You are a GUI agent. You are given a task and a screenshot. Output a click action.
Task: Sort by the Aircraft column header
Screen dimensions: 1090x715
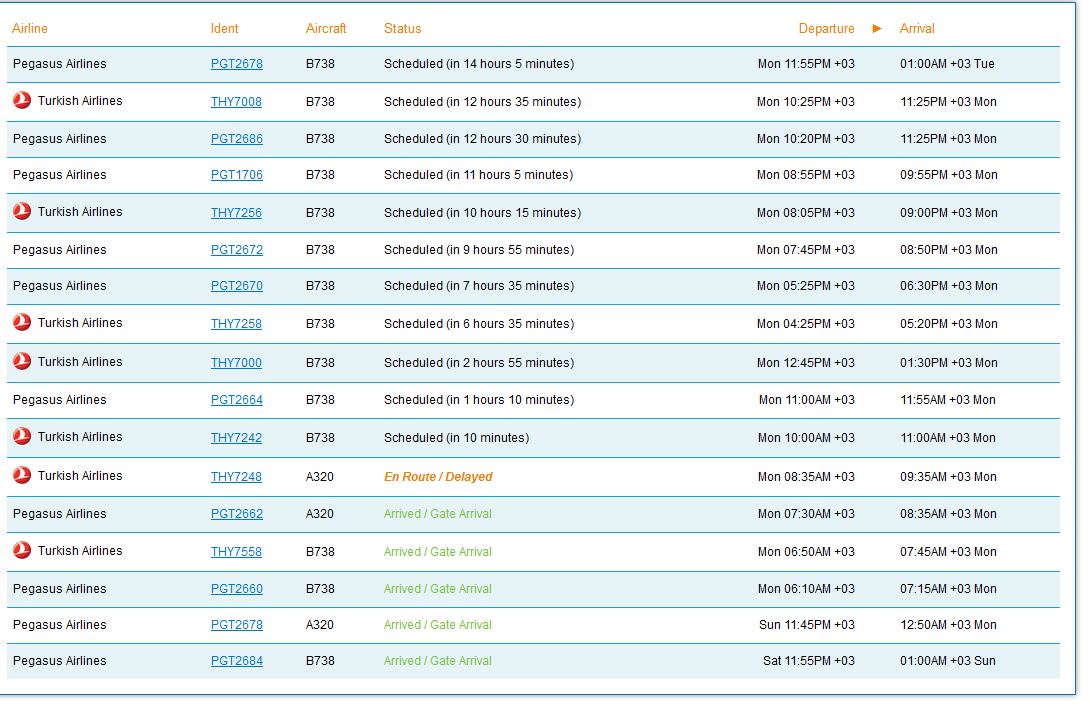[326, 28]
